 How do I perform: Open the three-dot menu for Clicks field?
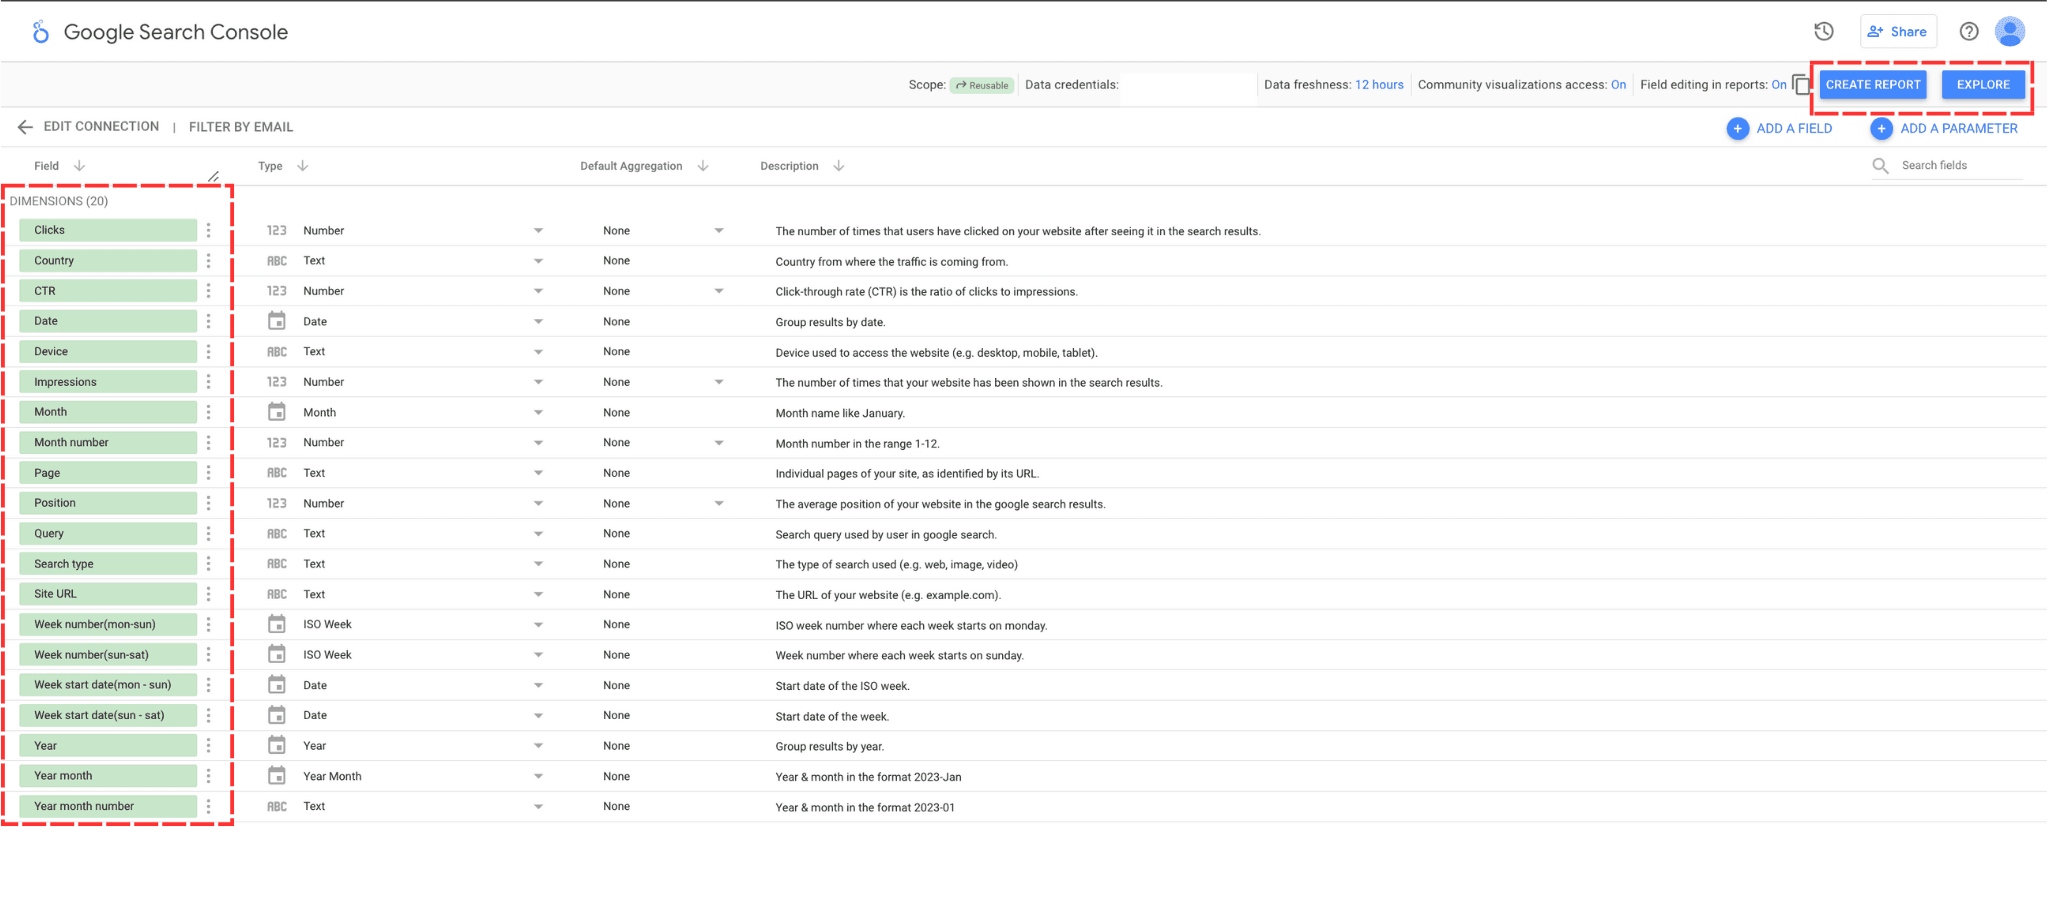pyautogui.click(x=208, y=230)
